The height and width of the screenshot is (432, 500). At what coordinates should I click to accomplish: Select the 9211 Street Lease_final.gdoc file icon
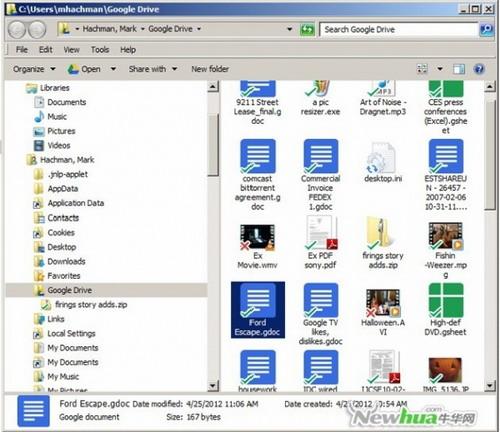click(x=258, y=89)
